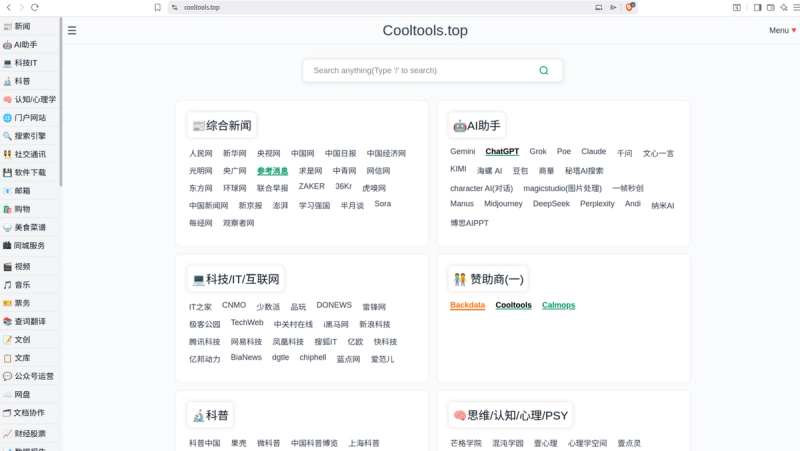Click the search magnifier icon in search box
The image size is (800, 451).
tap(544, 70)
